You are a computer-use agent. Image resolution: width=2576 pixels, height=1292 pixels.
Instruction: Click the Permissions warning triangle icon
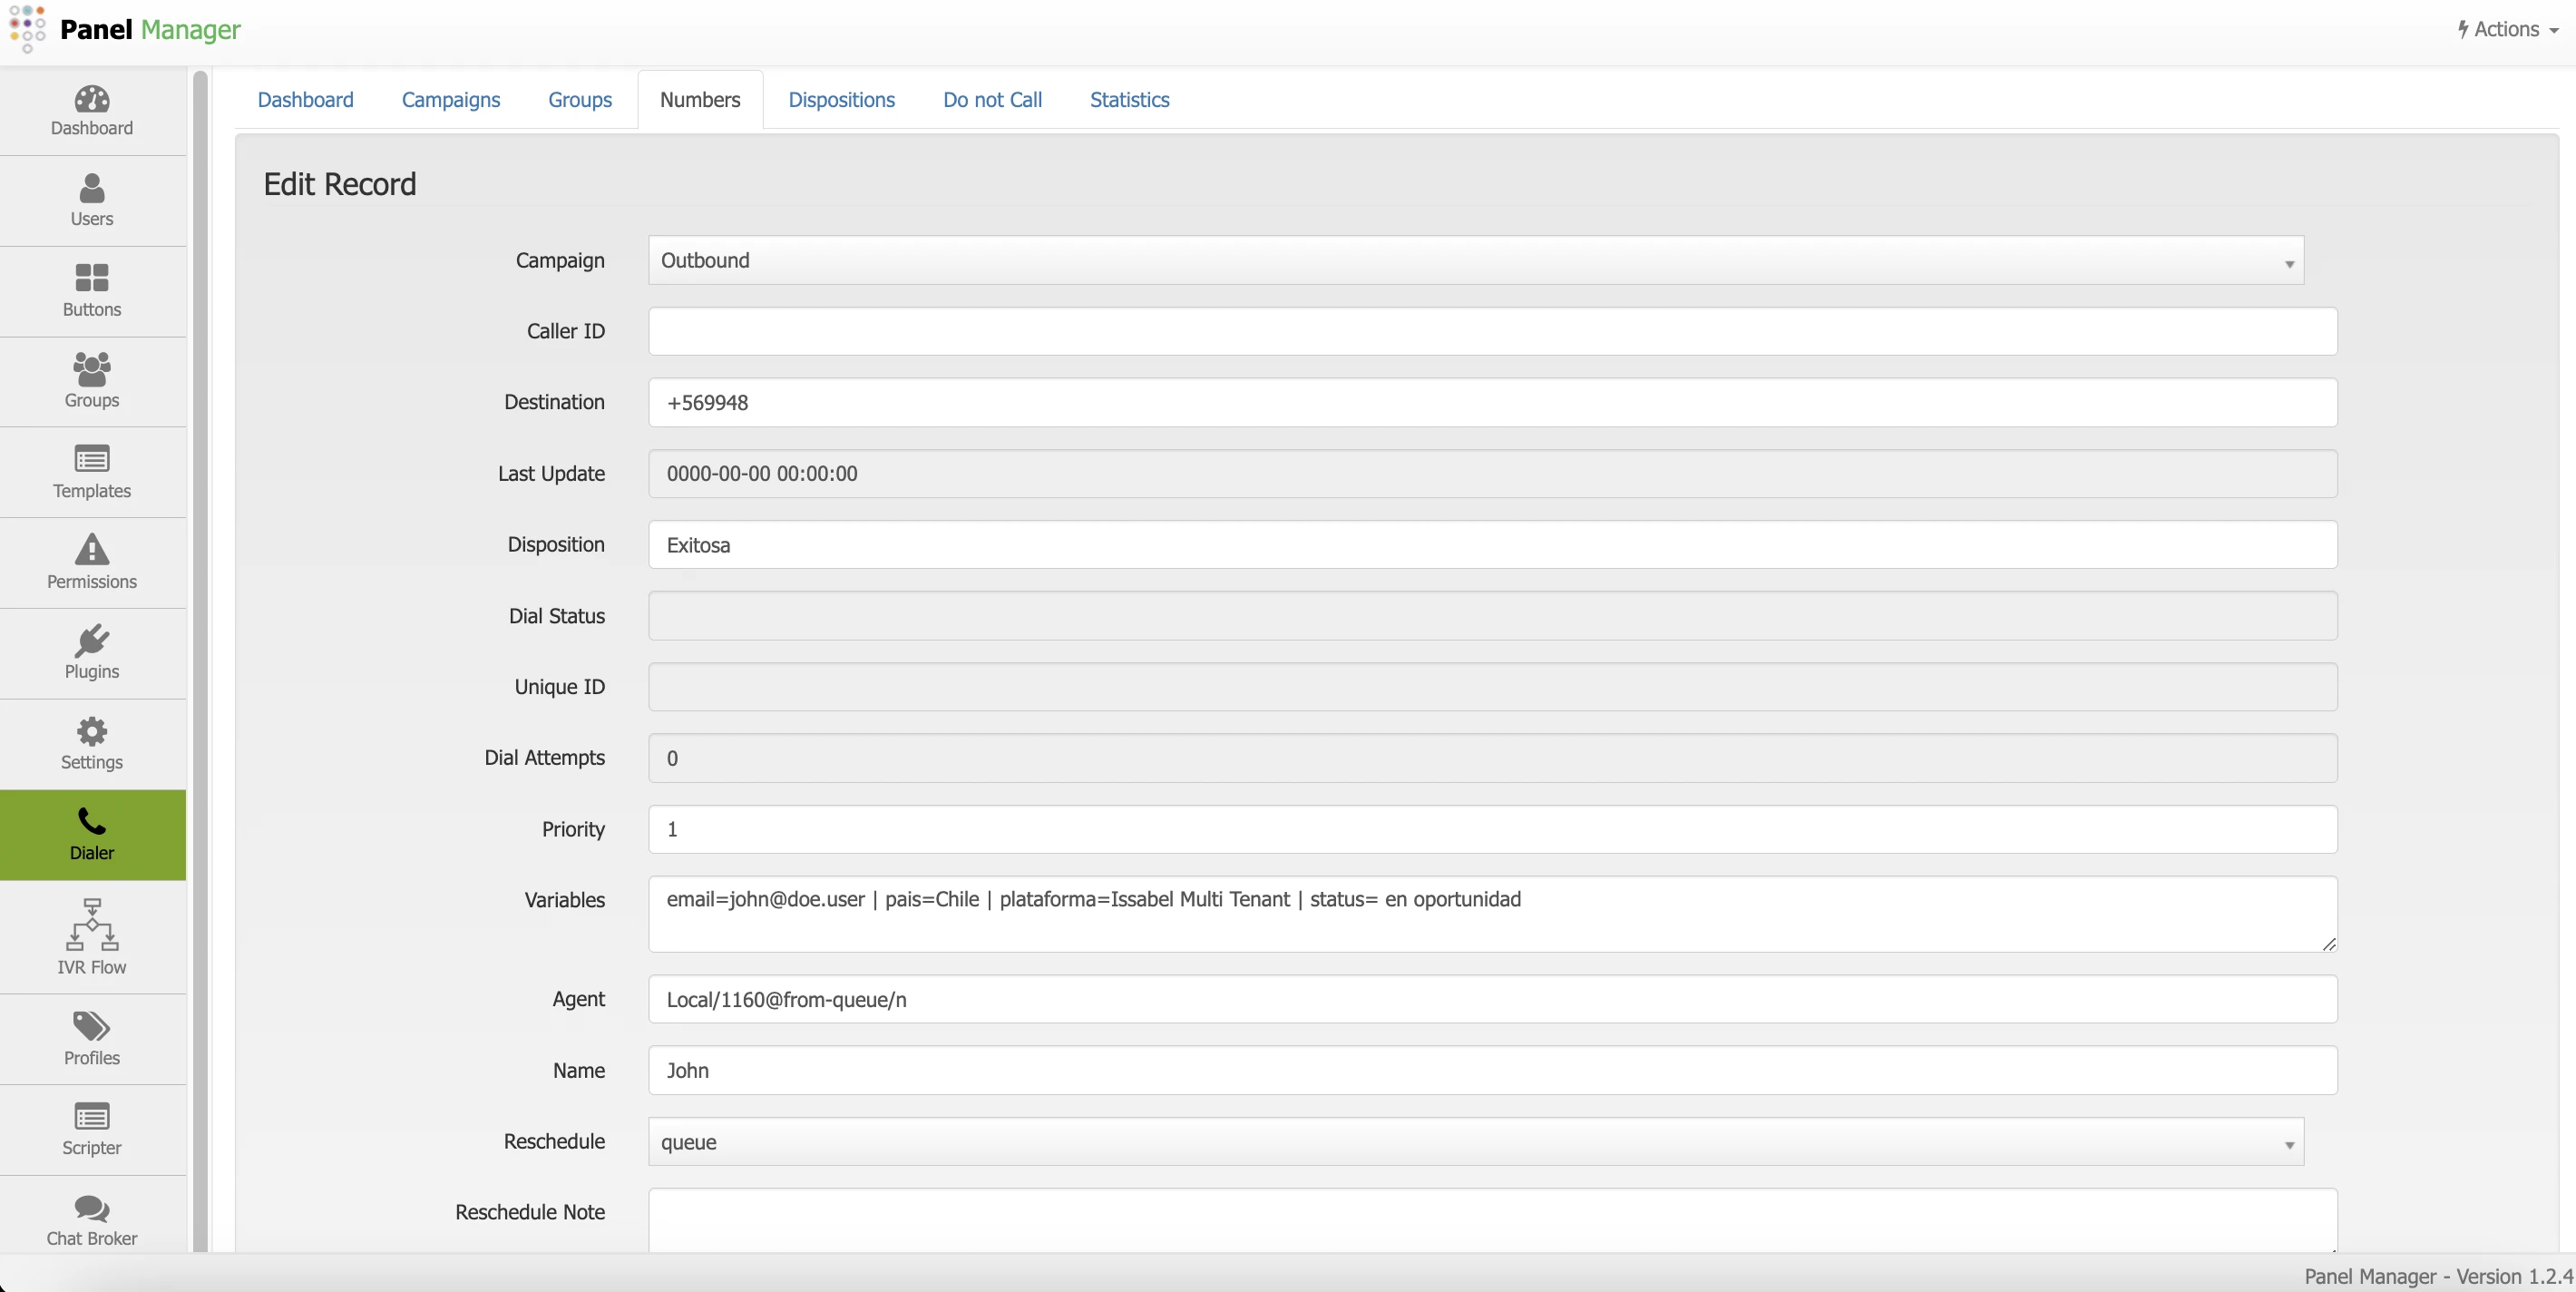[x=92, y=549]
